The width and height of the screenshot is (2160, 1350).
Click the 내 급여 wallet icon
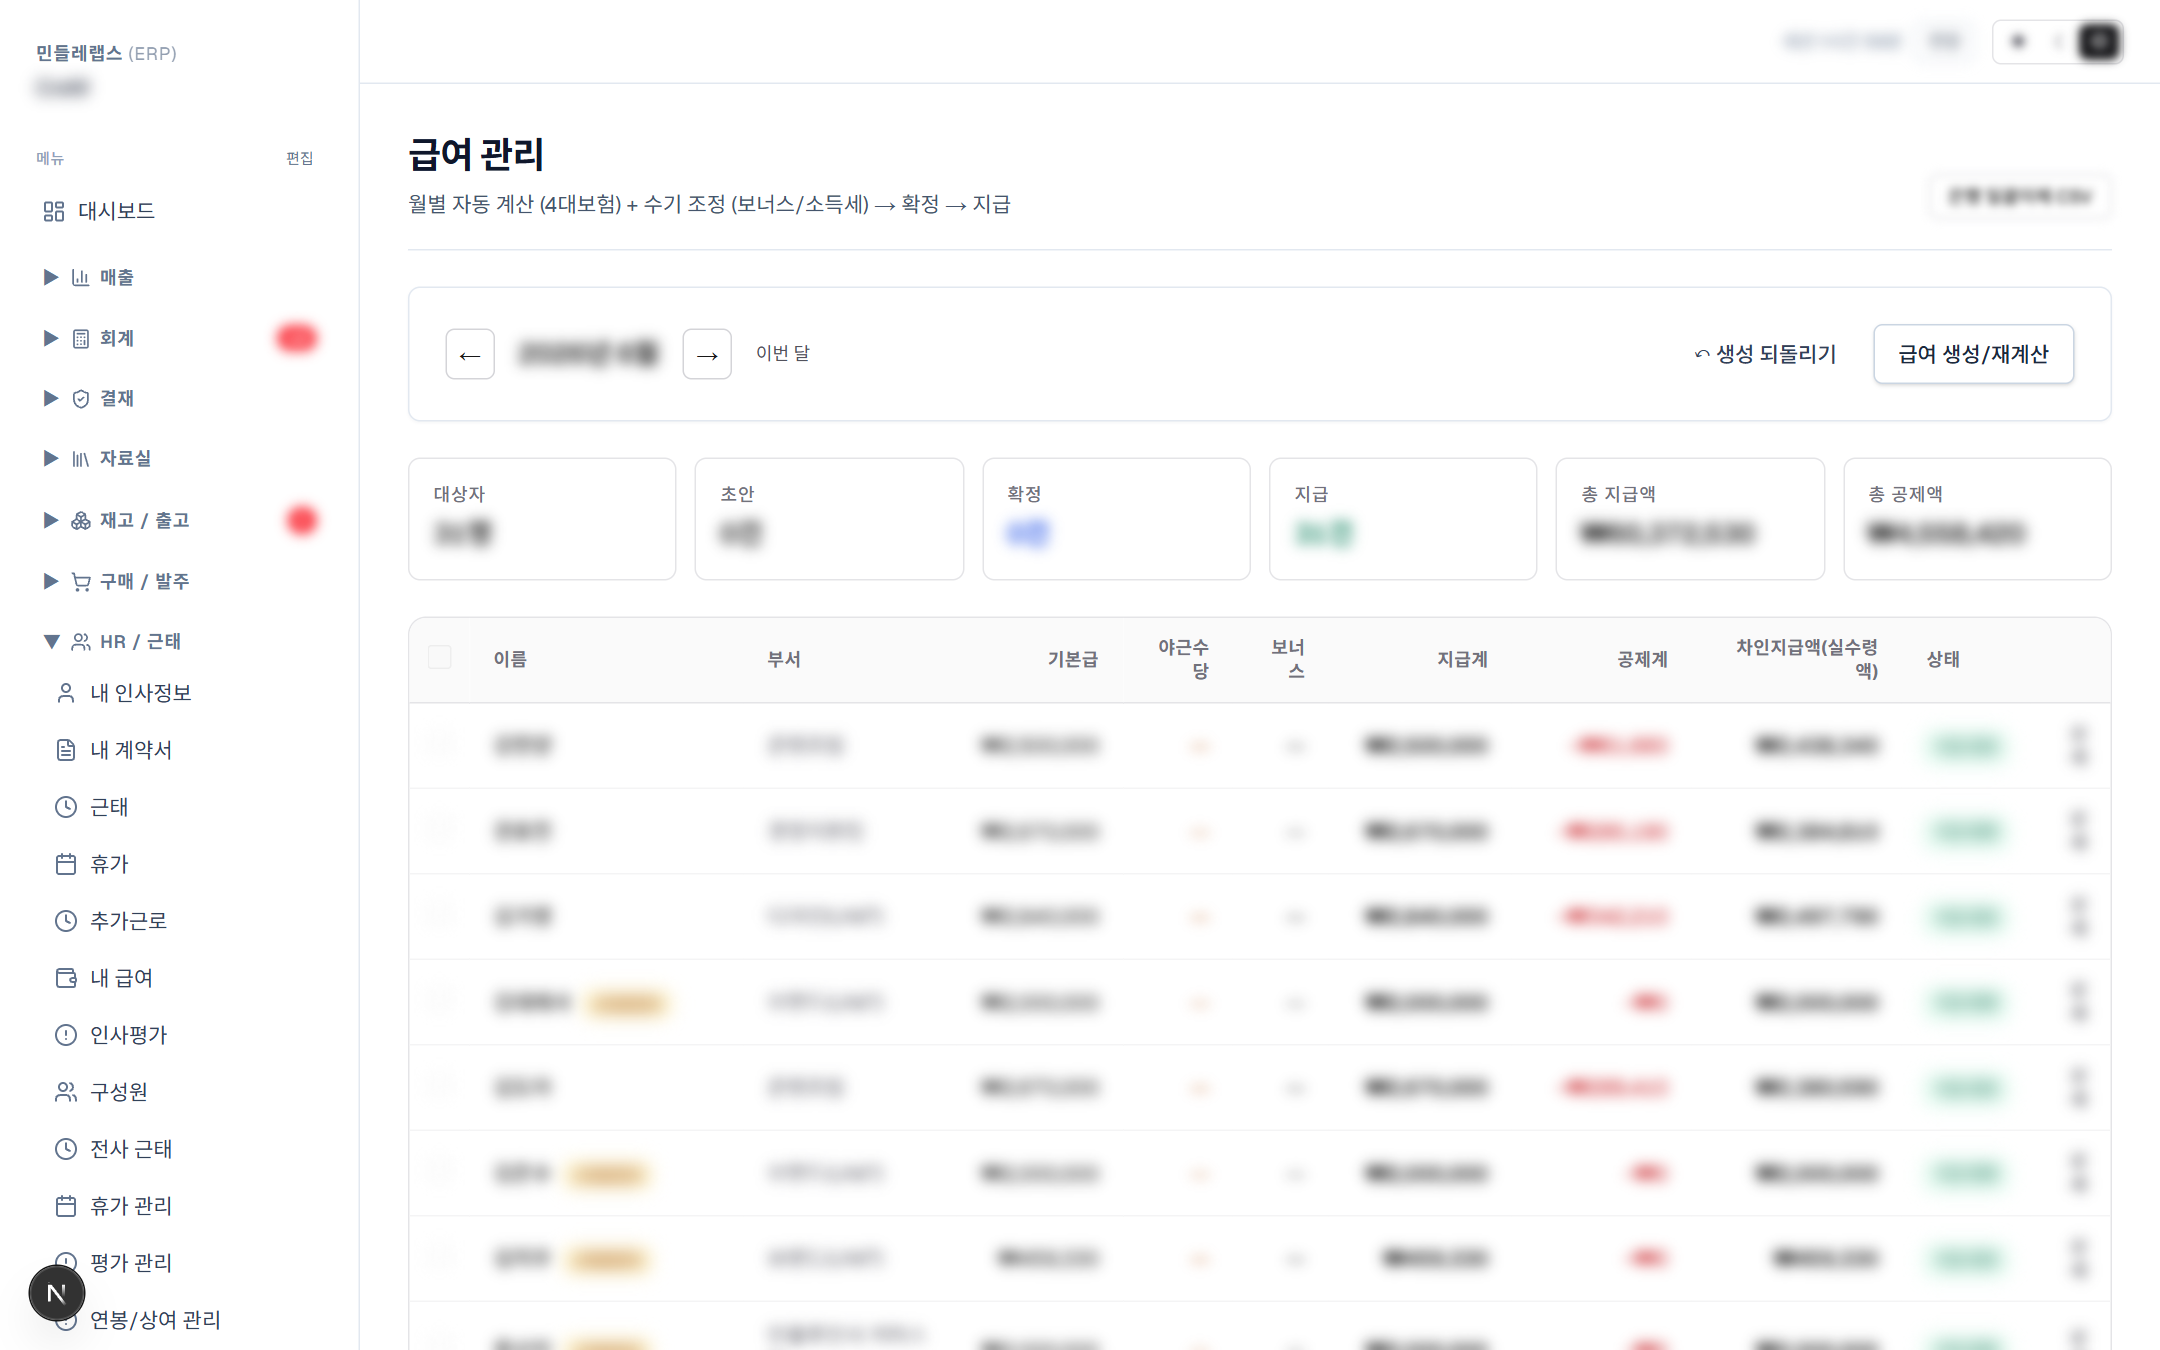(66, 978)
